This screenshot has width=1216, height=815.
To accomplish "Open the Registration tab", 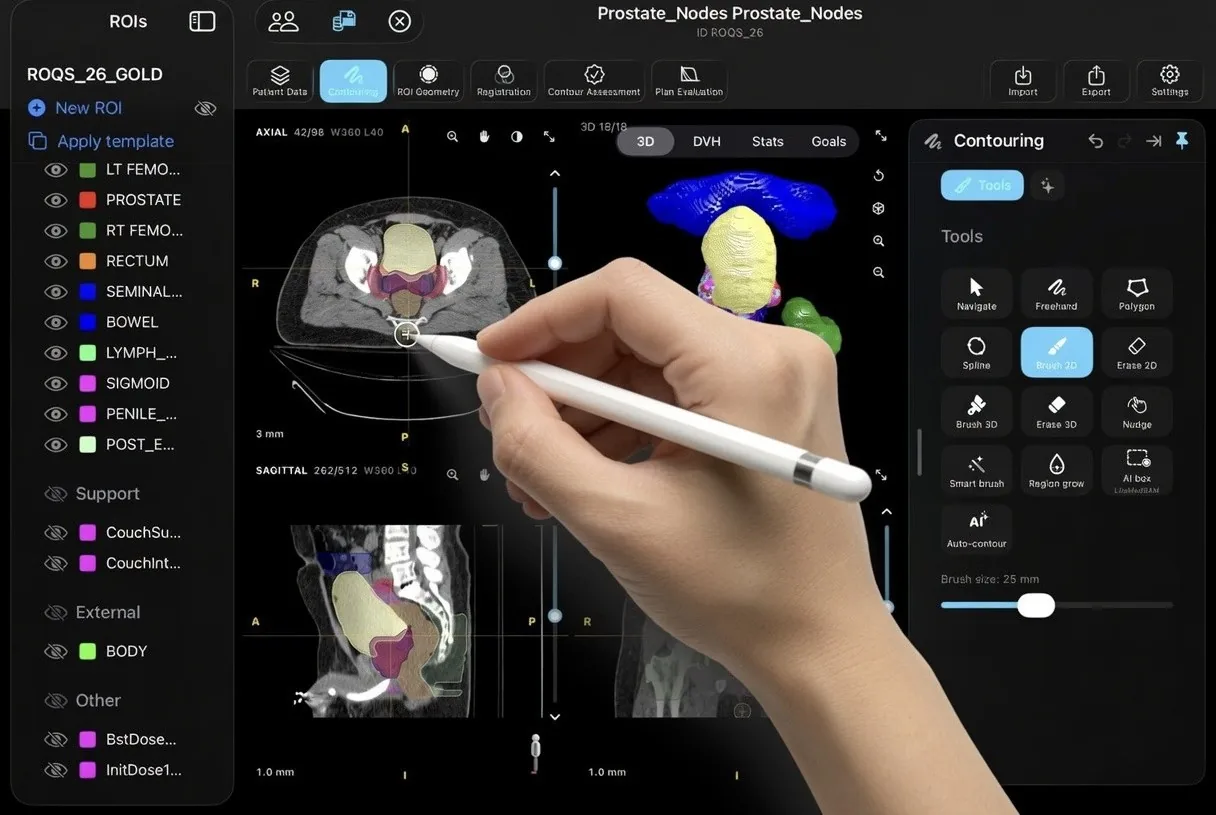I will click(x=504, y=81).
